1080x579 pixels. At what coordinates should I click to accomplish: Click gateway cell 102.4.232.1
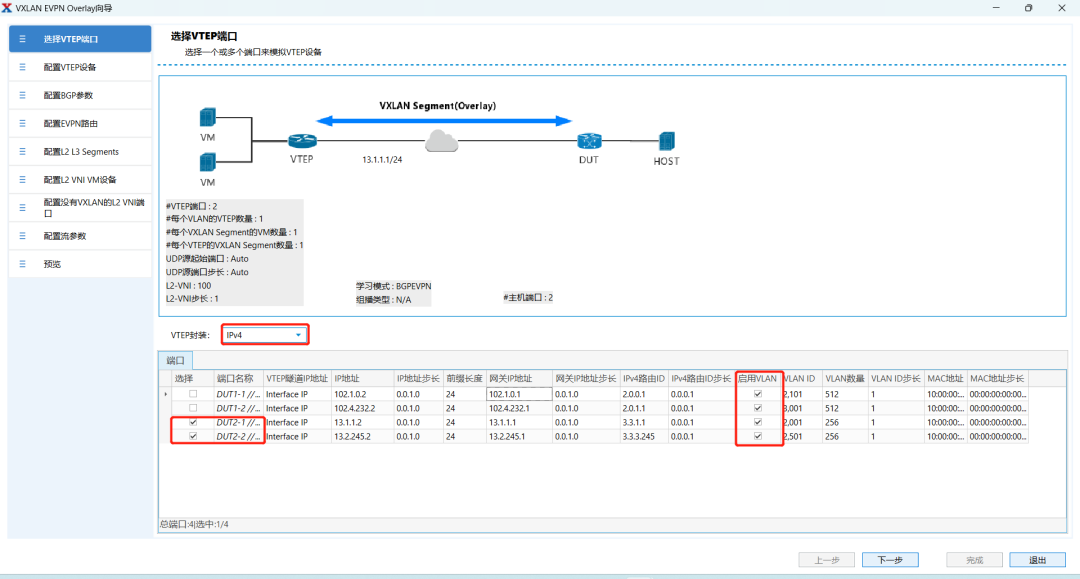click(519, 408)
